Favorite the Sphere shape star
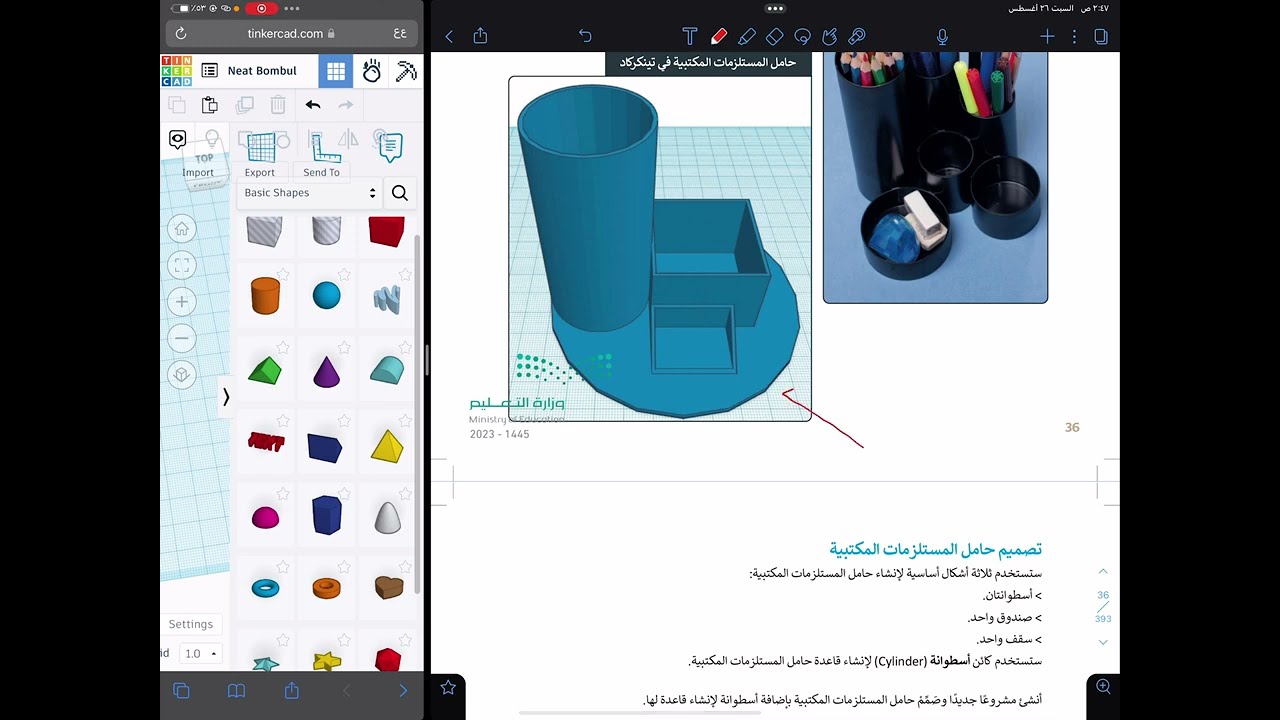The image size is (1280, 720). 344,273
